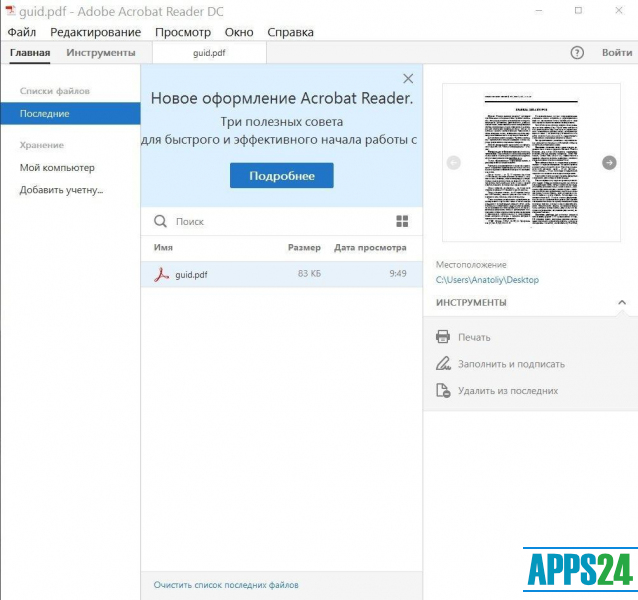
Task: Switch to the Инструменты tab
Action: [x=101, y=53]
